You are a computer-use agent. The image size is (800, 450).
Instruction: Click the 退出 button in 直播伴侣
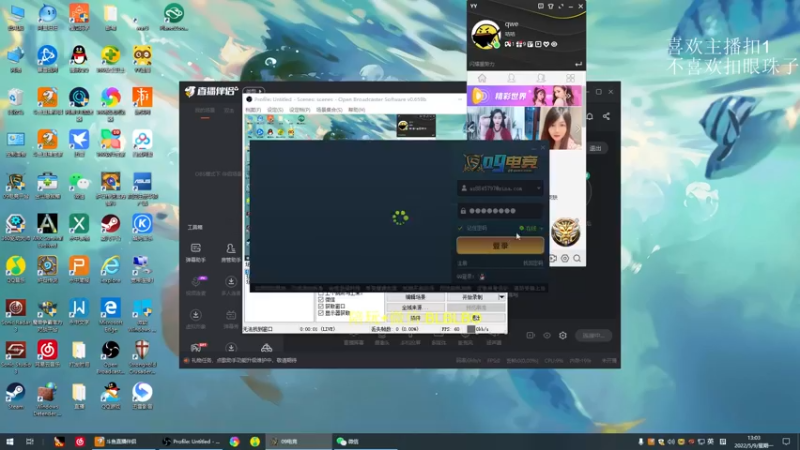coord(595,148)
